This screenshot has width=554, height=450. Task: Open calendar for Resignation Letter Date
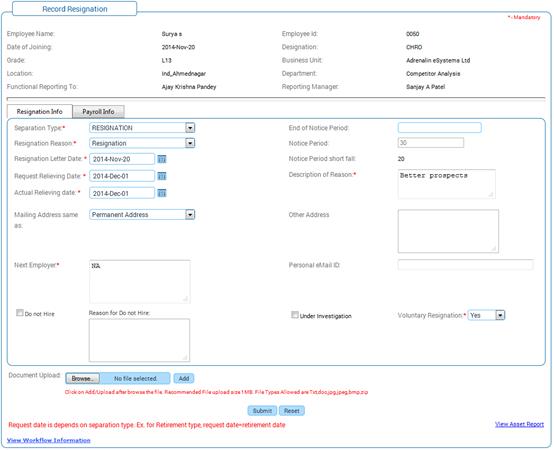[162, 159]
